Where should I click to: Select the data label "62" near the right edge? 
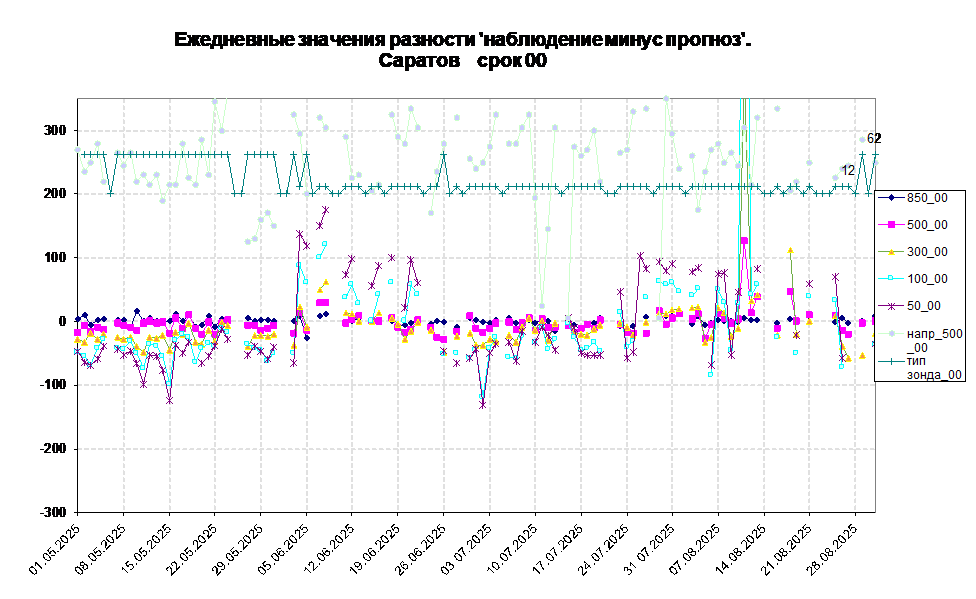coord(871,139)
